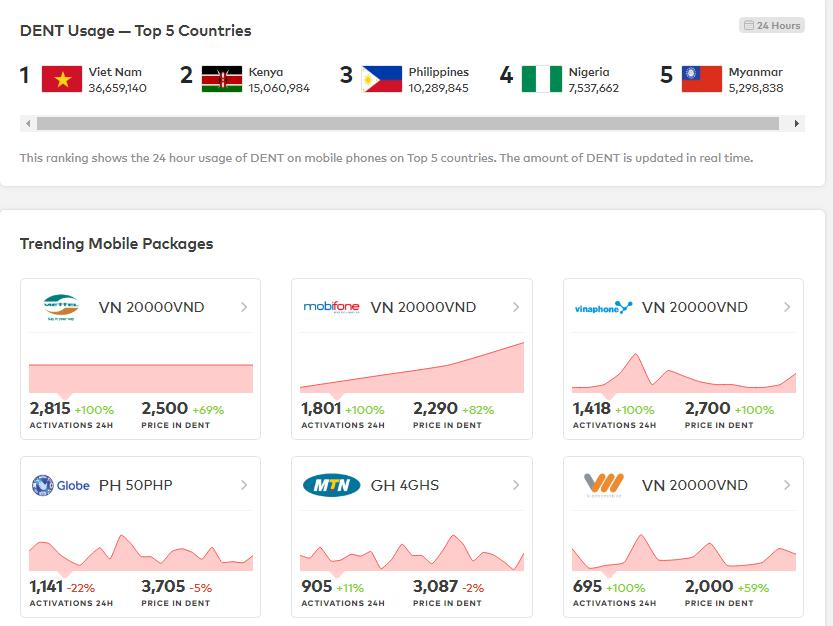The width and height of the screenshot is (833, 626).
Task: Expand the Mobifone VN 20000VND package chevron
Action: tap(516, 307)
